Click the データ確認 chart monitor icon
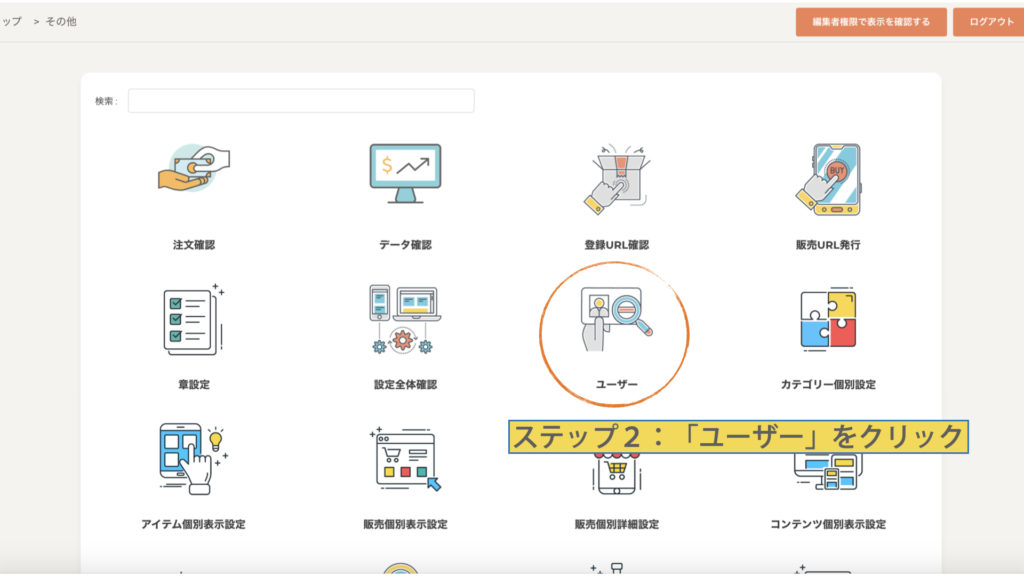 pyautogui.click(x=405, y=177)
